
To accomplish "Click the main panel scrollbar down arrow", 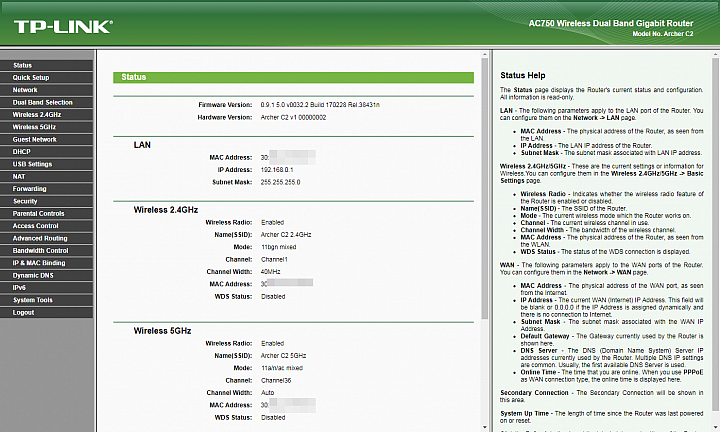I will click(x=484, y=428).
